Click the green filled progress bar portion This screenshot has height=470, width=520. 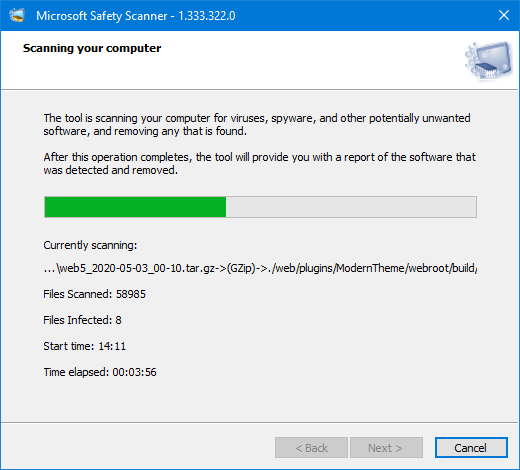tap(135, 207)
